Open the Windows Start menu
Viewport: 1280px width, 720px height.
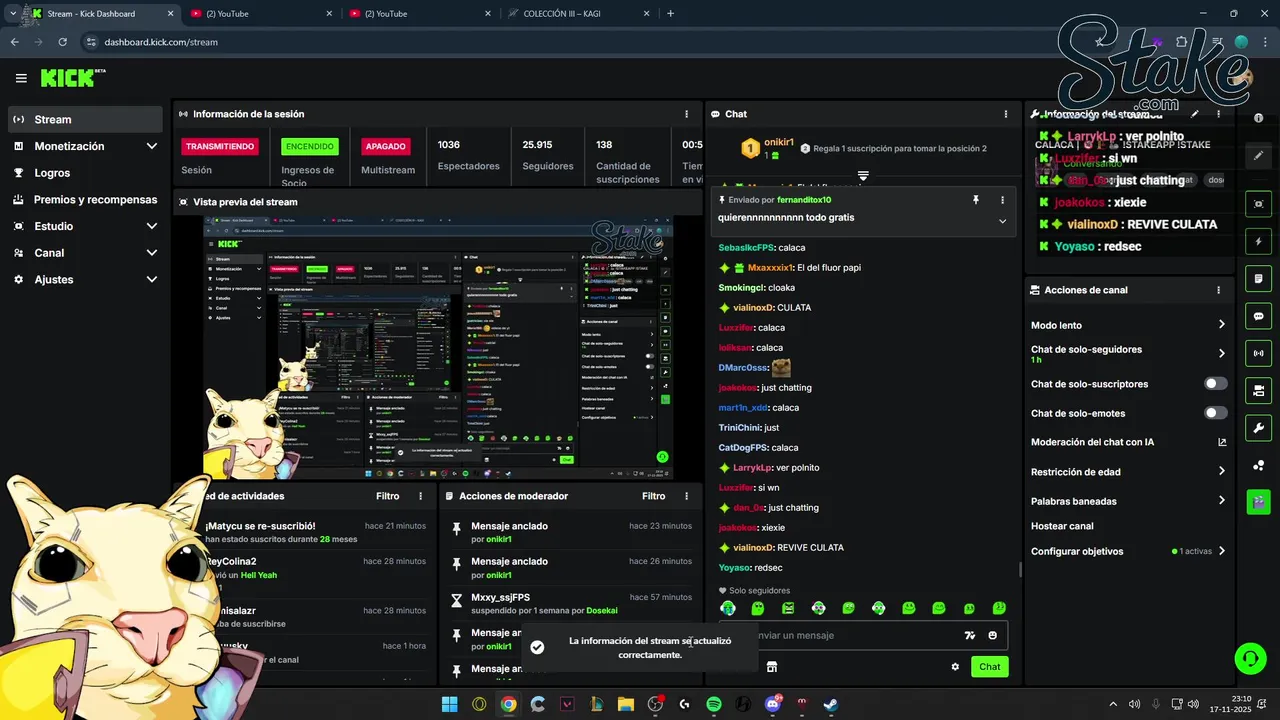coord(450,704)
